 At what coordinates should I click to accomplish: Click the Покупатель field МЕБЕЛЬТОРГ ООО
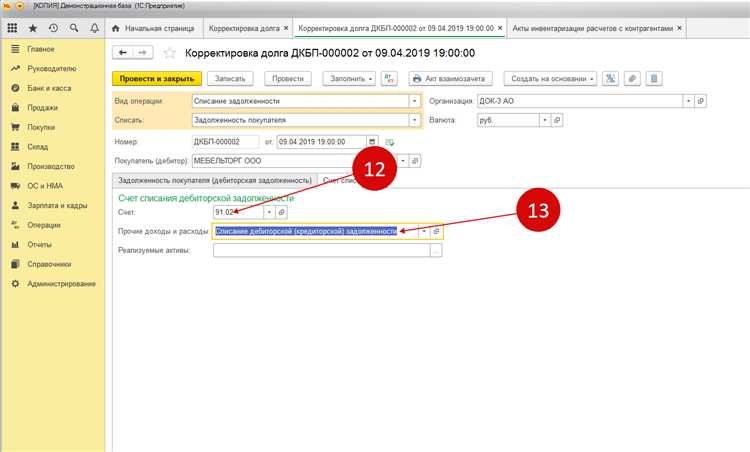tap(294, 161)
